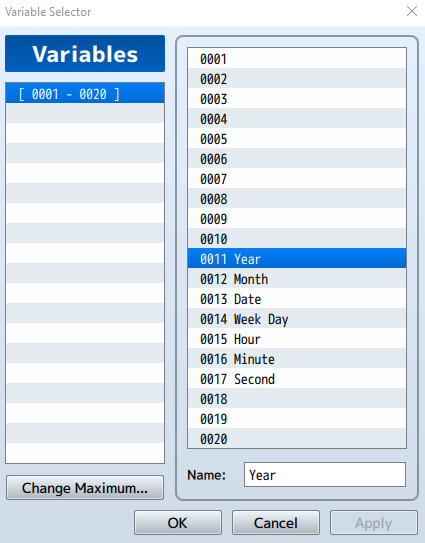This screenshot has height=543, width=425.
Task: Cancel the Variable Selector dialog
Action: point(276,523)
